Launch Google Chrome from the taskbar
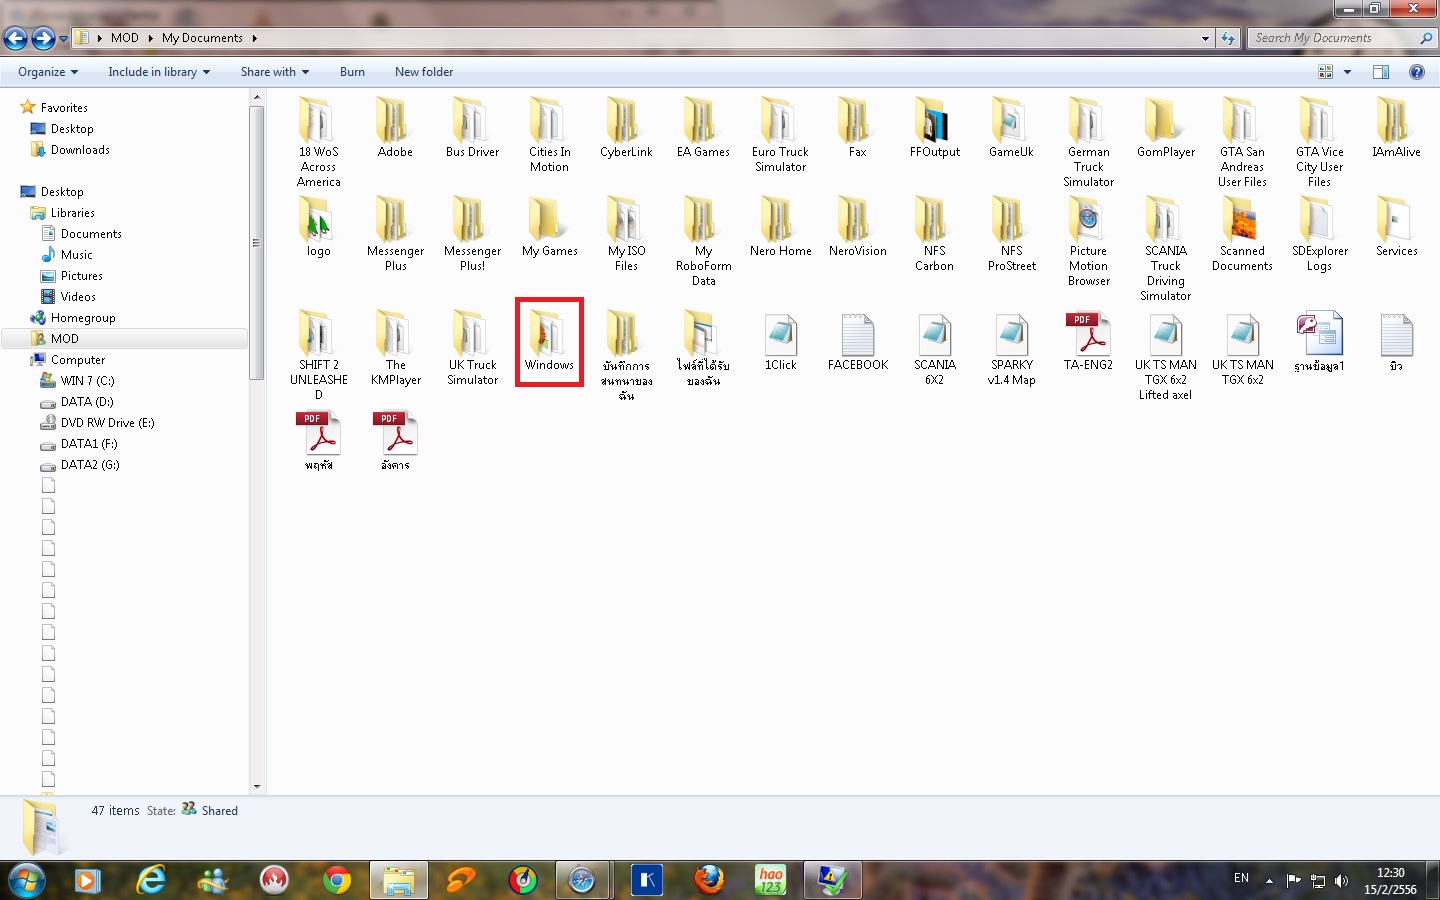Image resolution: width=1440 pixels, height=900 pixels. pyautogui.click(x=337, y=880)
